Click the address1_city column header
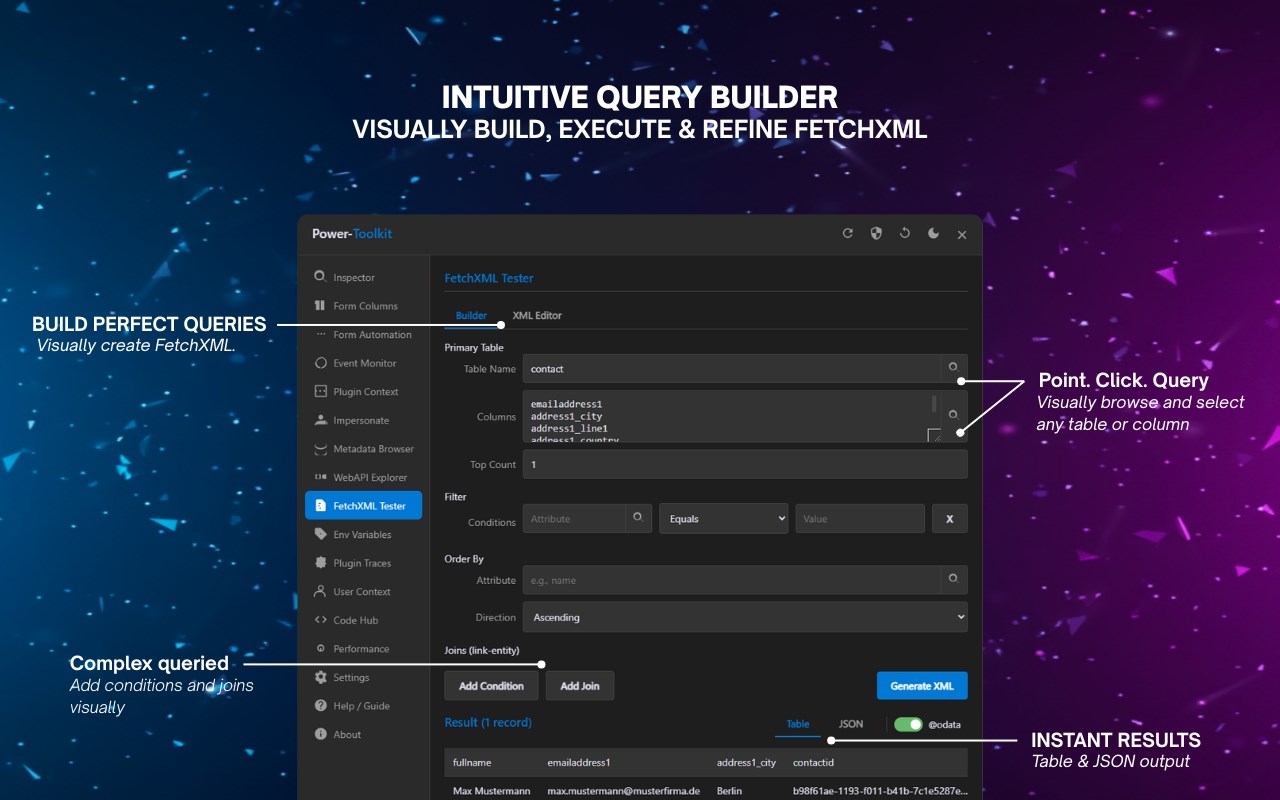This screenshot has width=1280, height=800. [x=746, y=763]
